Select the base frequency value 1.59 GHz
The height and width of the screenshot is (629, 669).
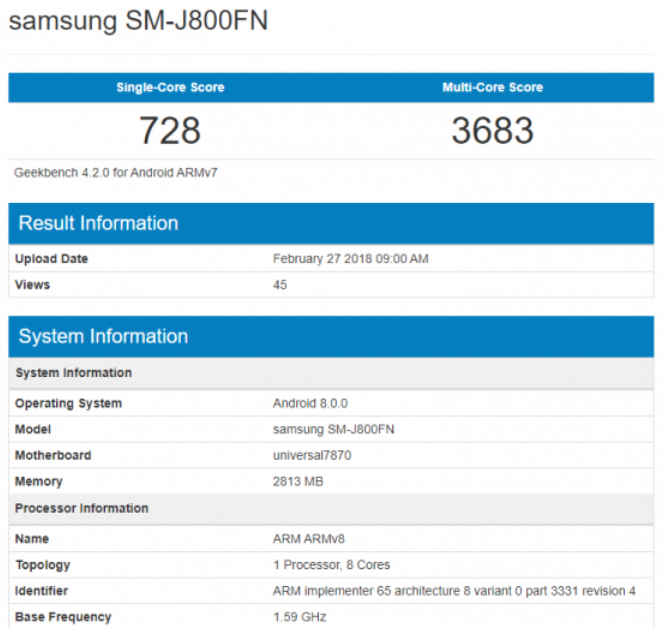(x=299, y=617)
